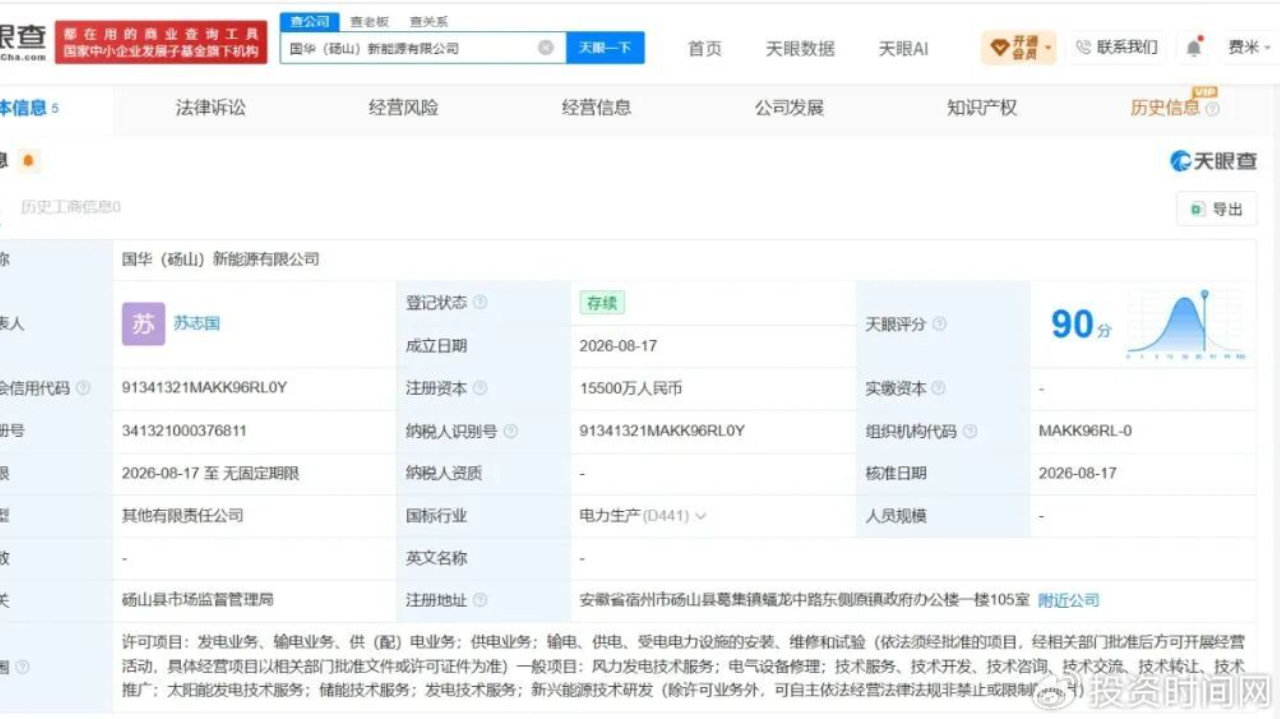Image resolution: width=1280 pixels, height=719 pixels.
Task: Open the 天眼数据 menu item
Action: tap(800, 48)
